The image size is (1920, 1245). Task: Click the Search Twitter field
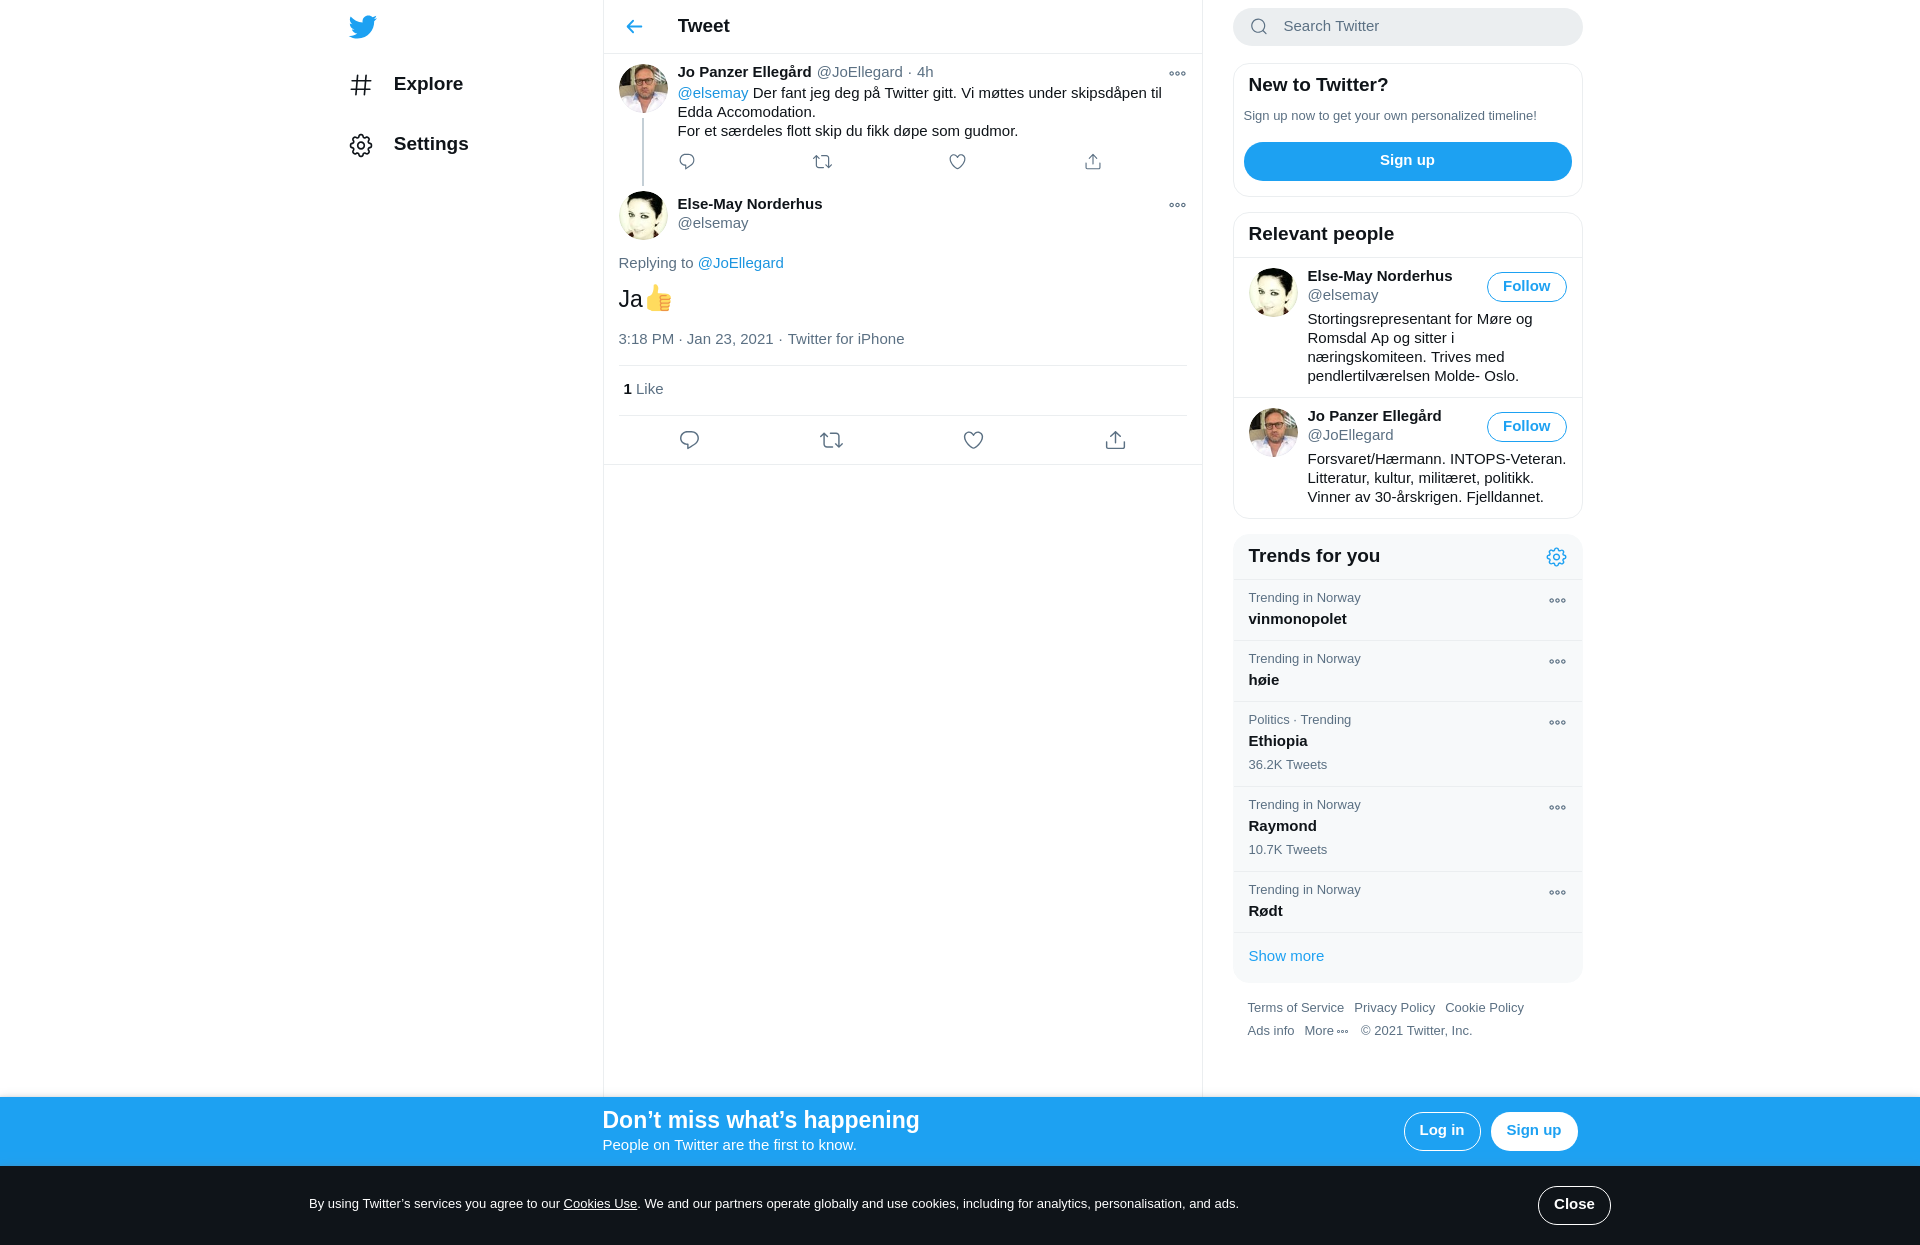[x=1407, y=27]
